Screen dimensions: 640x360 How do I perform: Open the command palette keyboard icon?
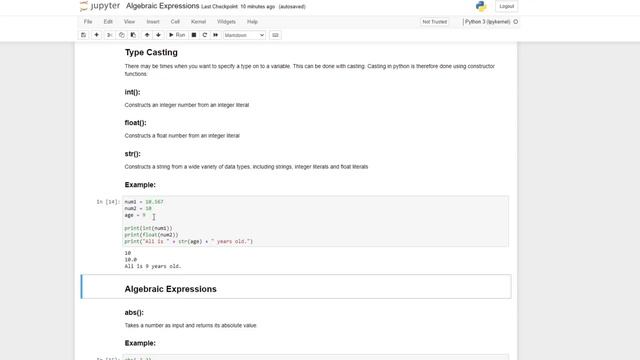275,35
